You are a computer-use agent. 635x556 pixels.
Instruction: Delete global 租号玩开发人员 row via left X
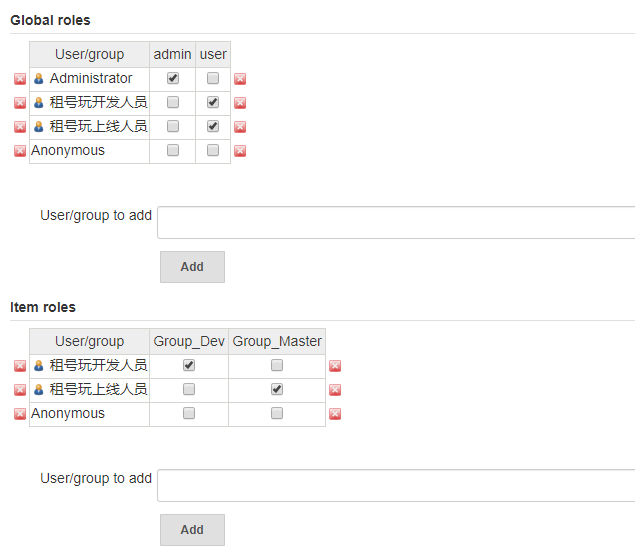click(x=20, y=103)
